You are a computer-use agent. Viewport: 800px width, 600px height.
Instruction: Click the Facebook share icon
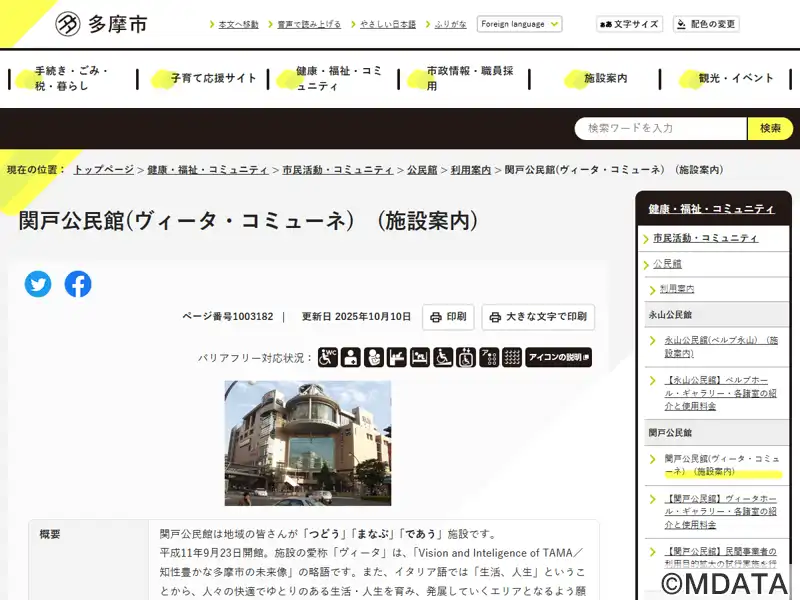tap(78, 284)
